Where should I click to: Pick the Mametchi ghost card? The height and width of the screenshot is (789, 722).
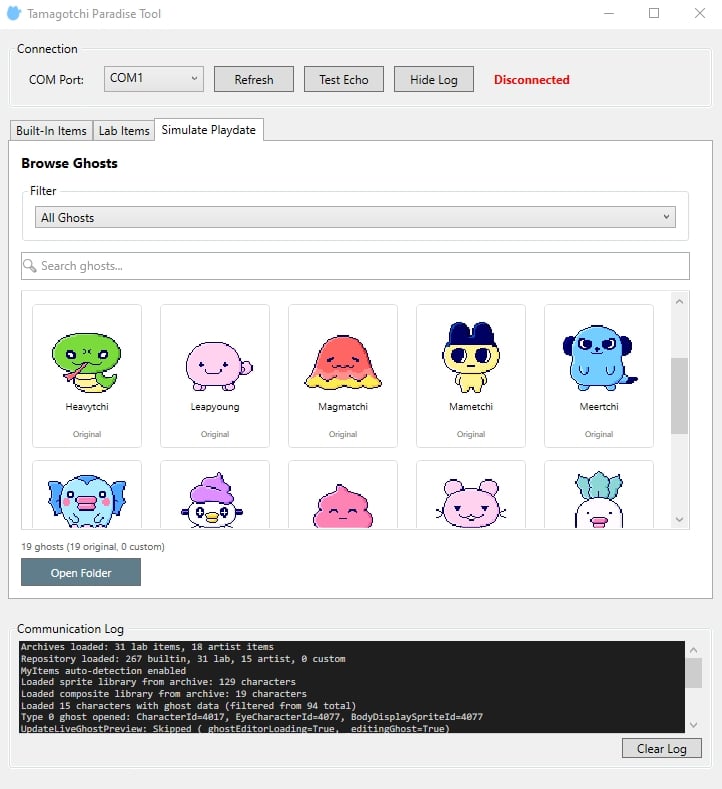pyautogui.click(x=471, y=375)
